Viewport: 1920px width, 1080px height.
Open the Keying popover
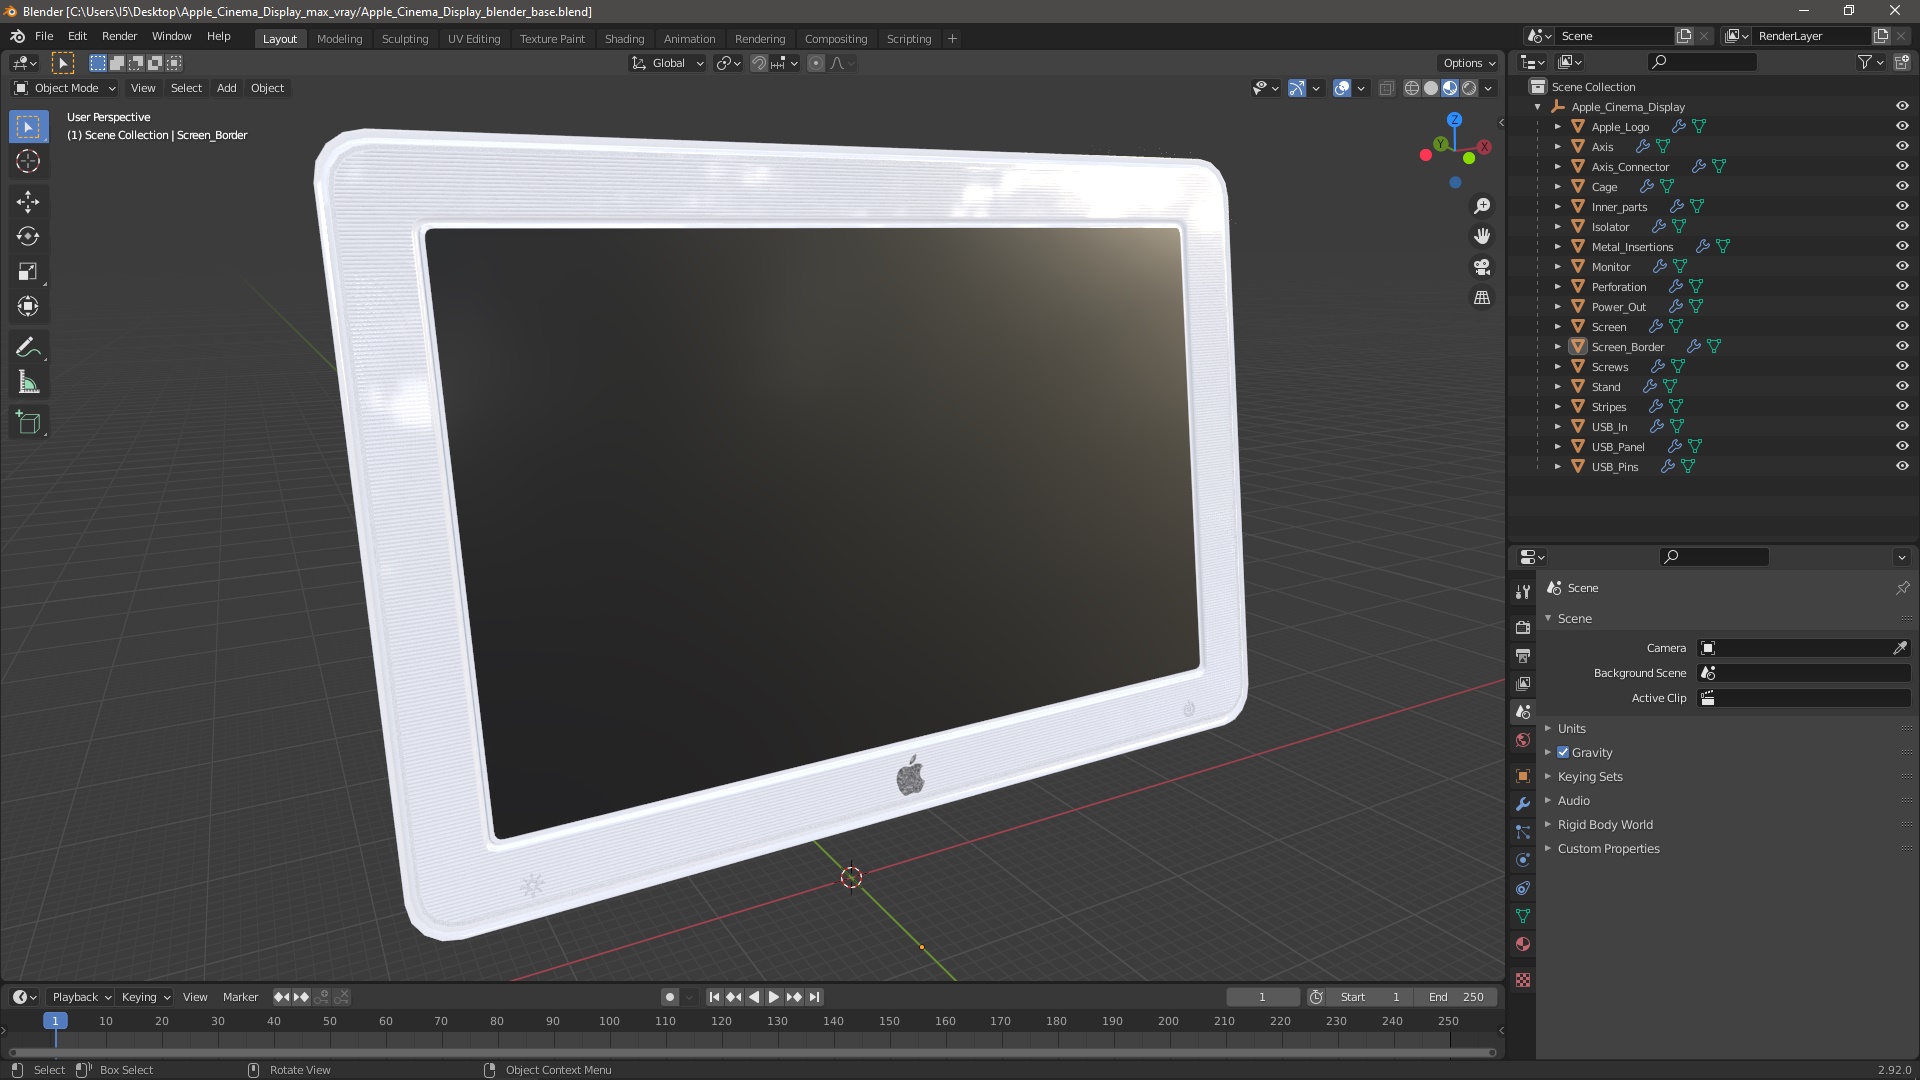pyautogui.click(x=145, y=997)
